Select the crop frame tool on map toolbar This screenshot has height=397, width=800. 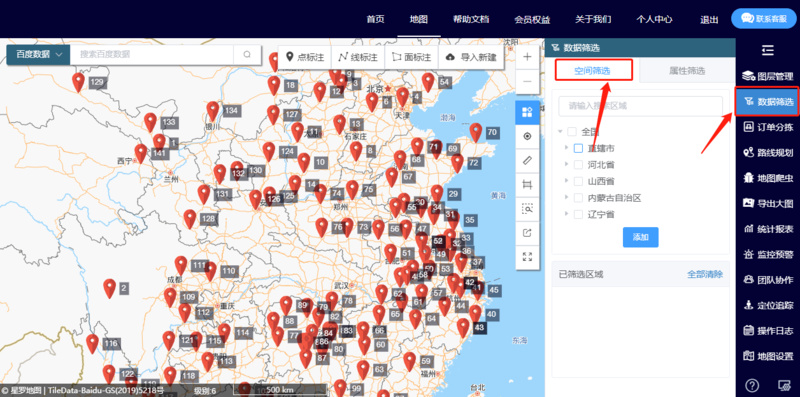pos(528,185)
